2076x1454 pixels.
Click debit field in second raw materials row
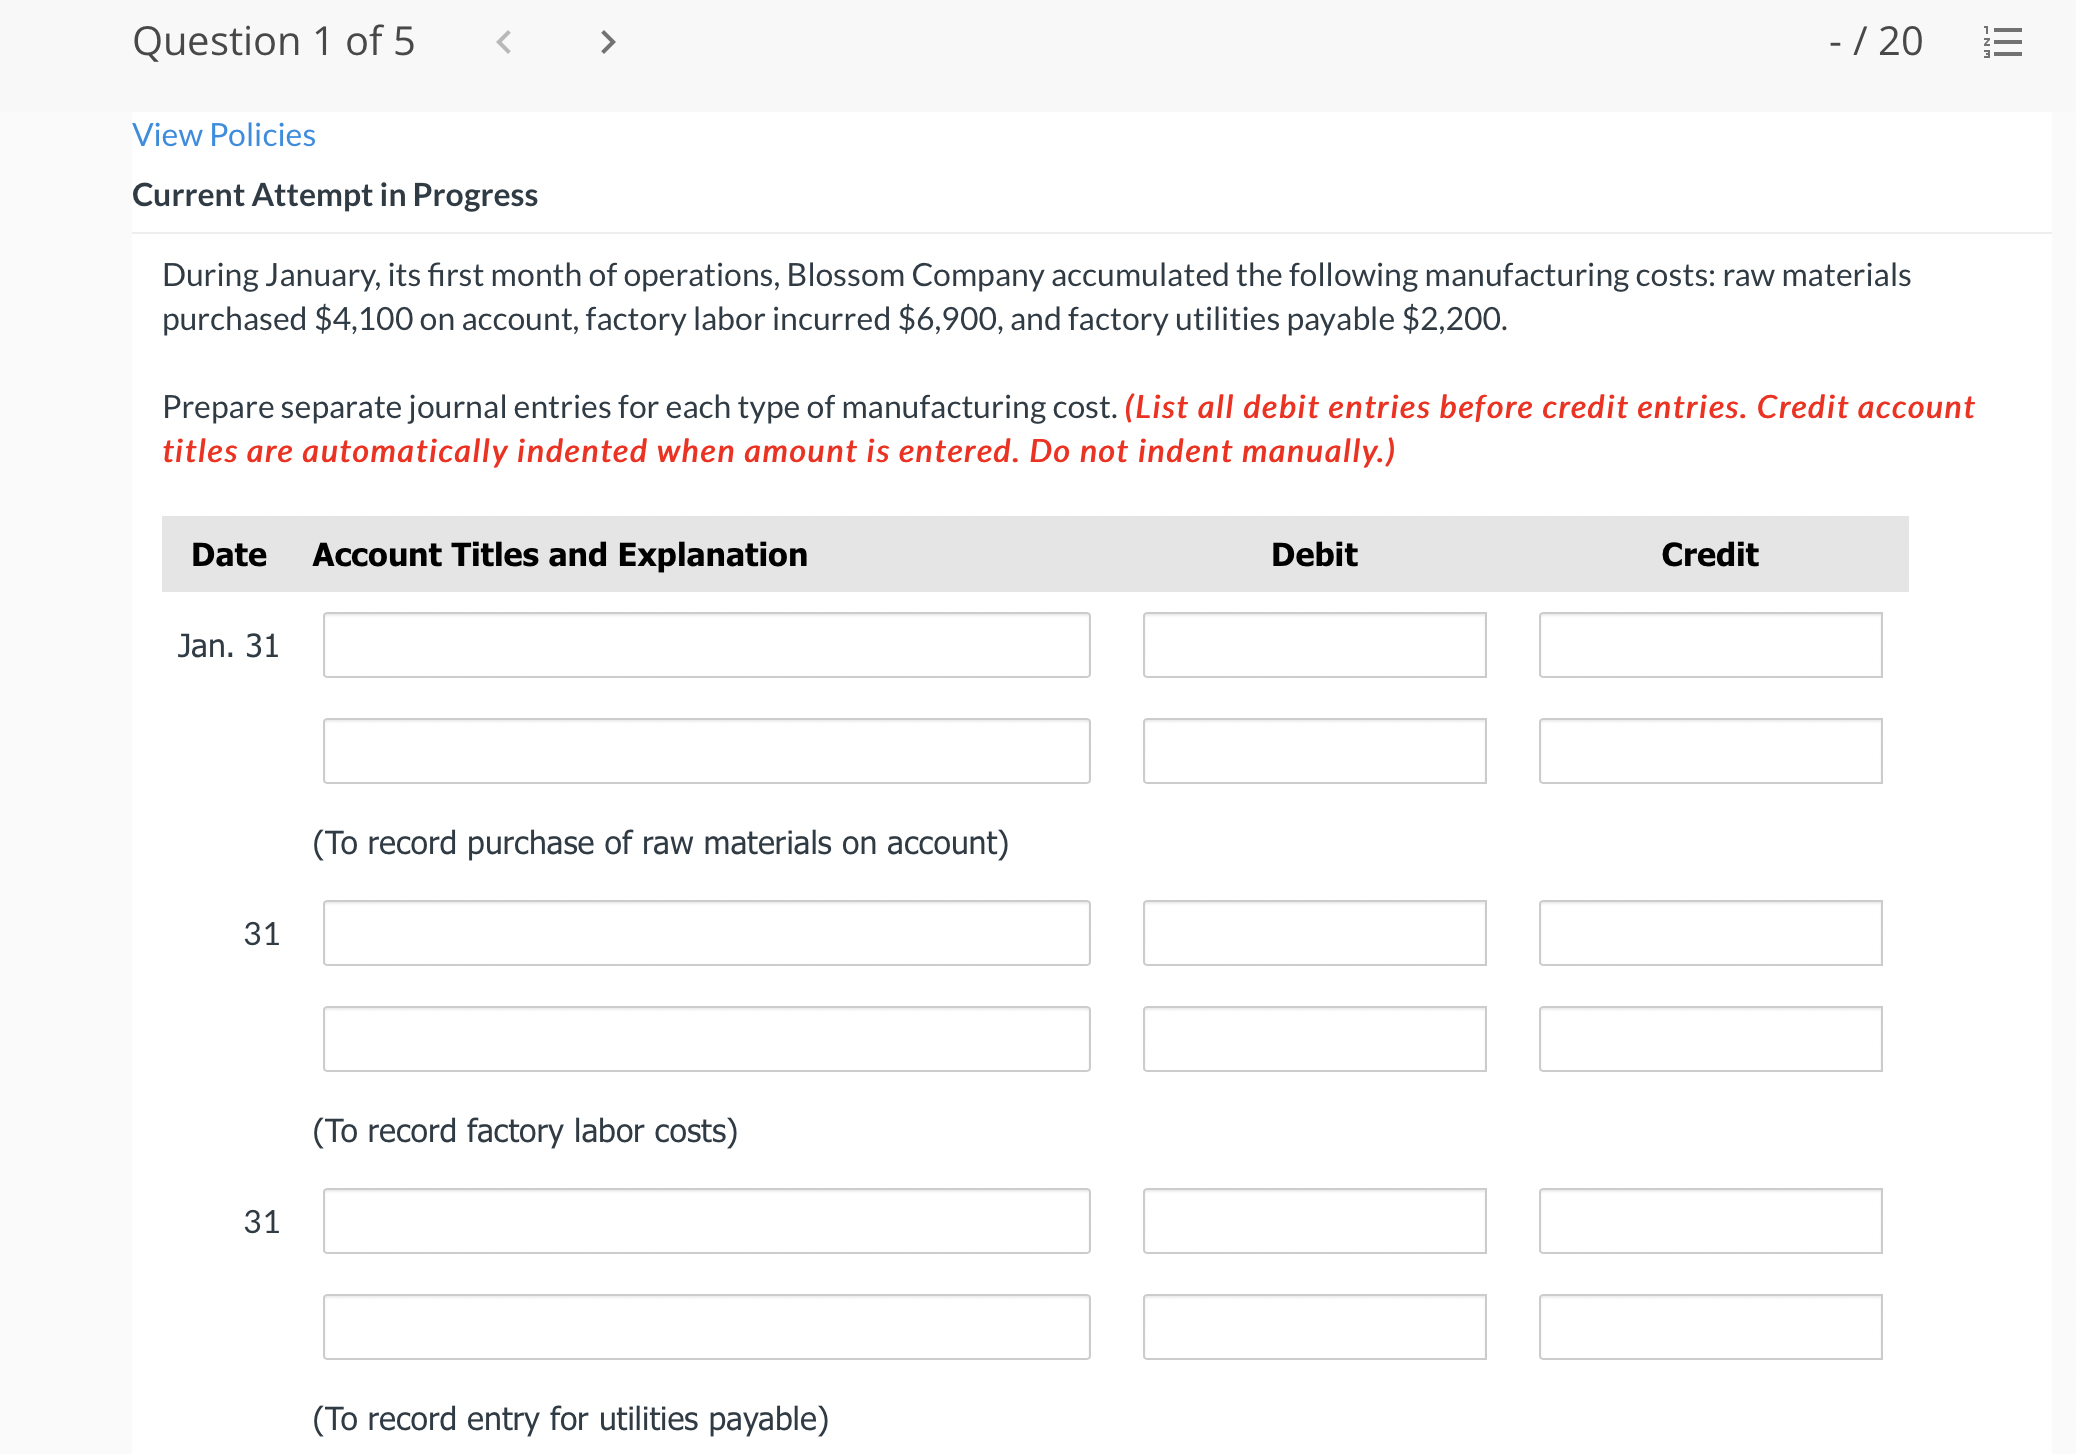pos(1314,751)
